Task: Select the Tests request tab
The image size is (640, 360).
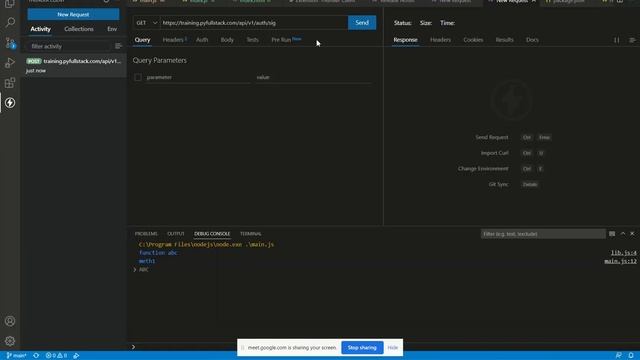Action: click(252, 40)
